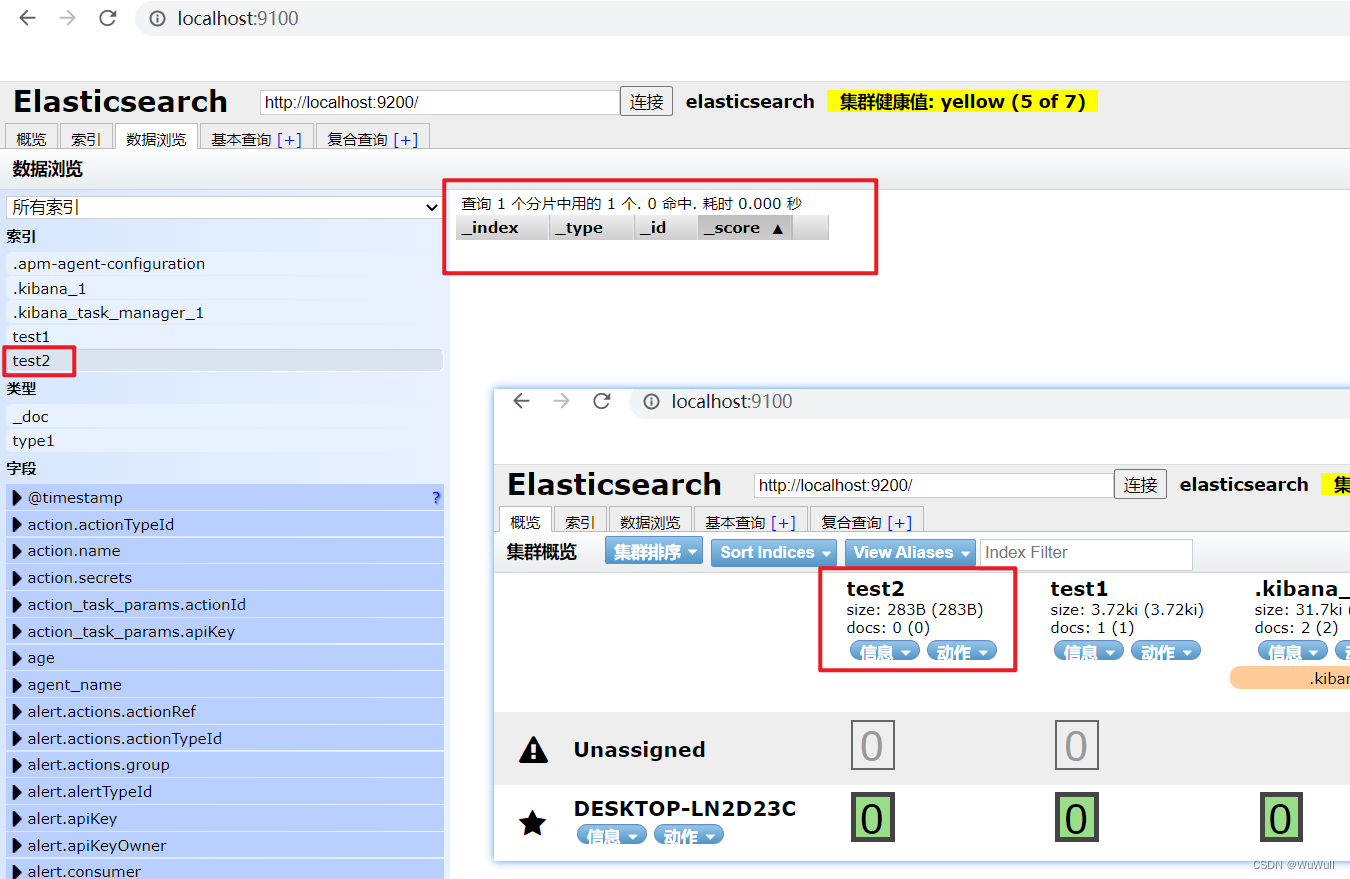The image size is (1350, 879).
Task: Select the .apm-agent-configuration index
Action: click(224, 264)
